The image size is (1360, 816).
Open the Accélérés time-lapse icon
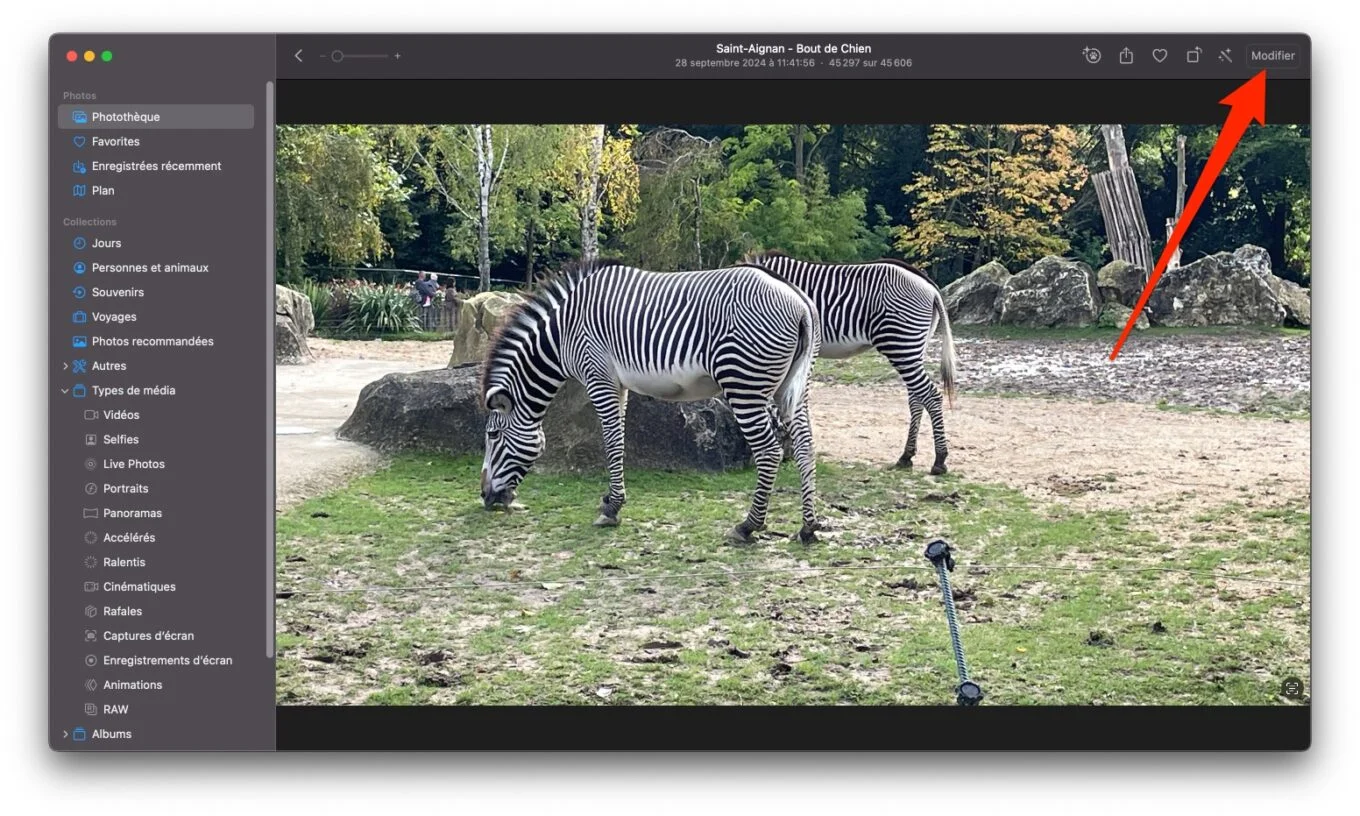click(x=91, y=538)
